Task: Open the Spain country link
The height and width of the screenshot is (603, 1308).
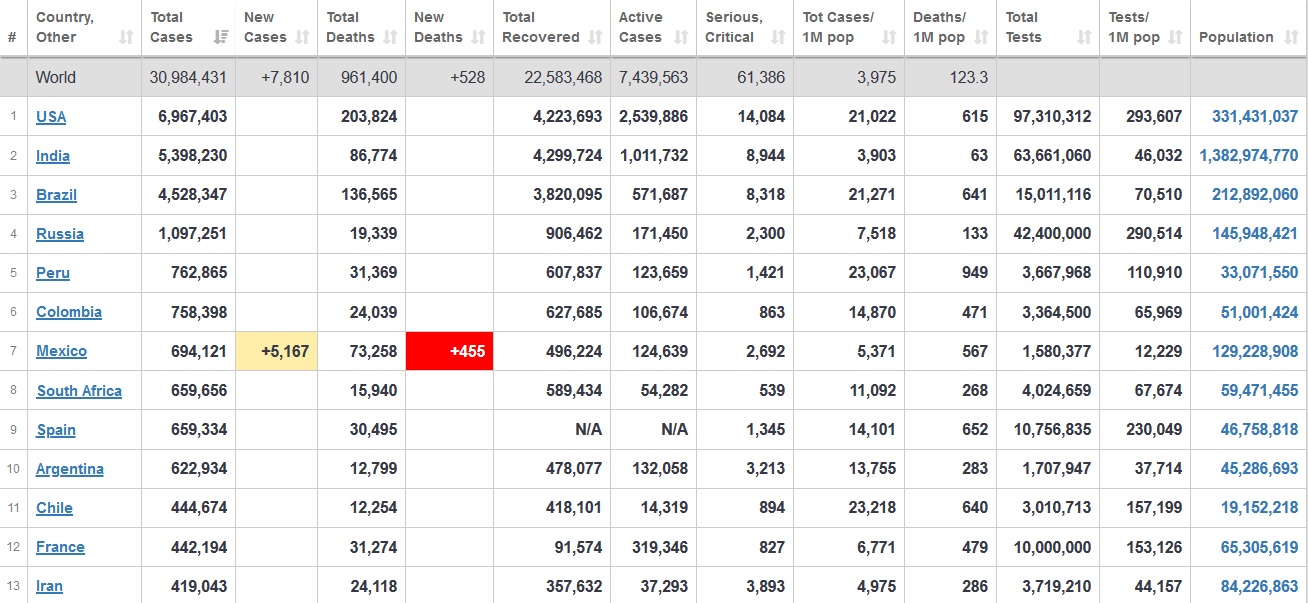Action: click(x=56, y=430)
